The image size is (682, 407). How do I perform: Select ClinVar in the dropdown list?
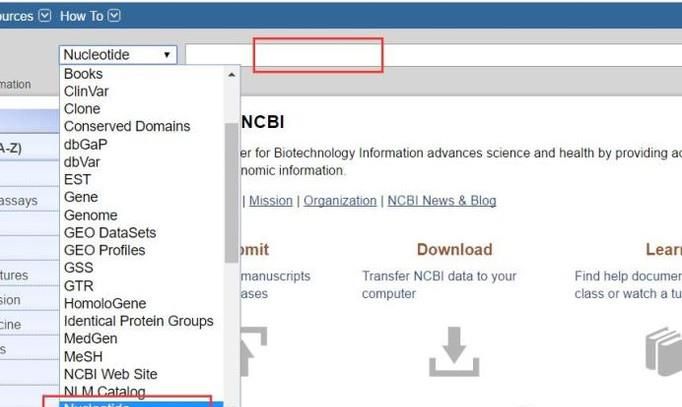(x=86, y=91)
